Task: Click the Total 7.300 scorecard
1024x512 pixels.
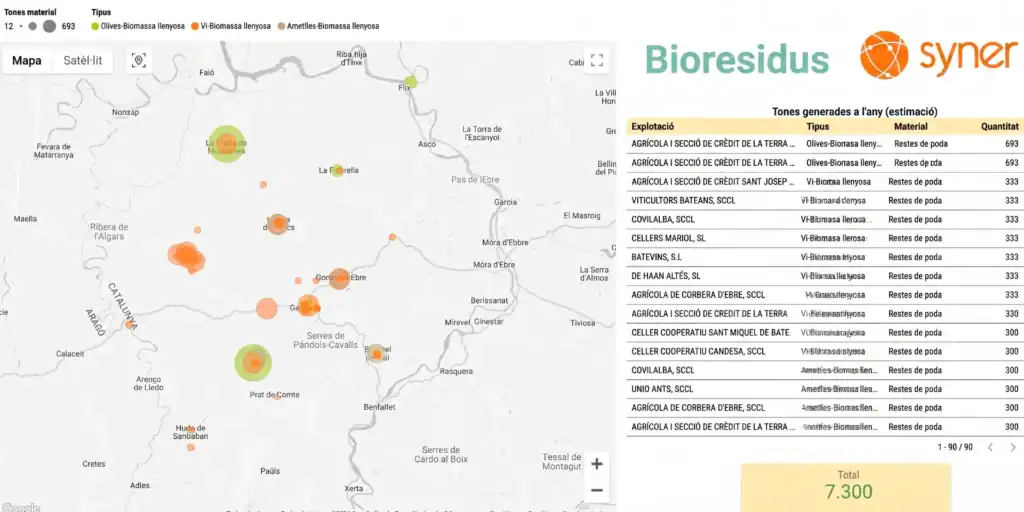Action: pyautogui.click(x=848, y=487)
